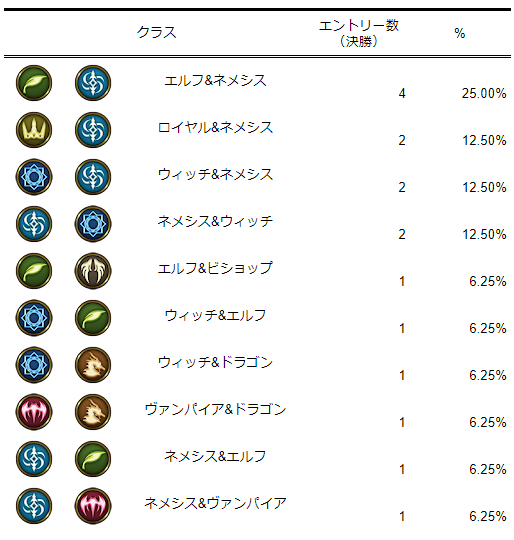Select the エルフ&ネメシス class label
Screen dimensions: 514x540
coord(216,81)
